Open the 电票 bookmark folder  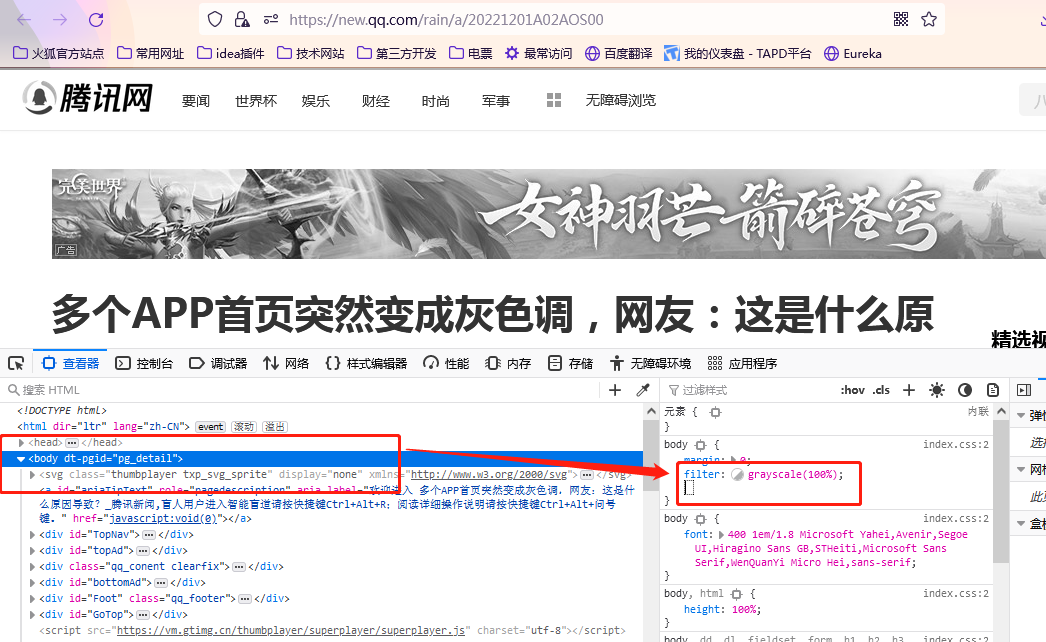(471, 53)
